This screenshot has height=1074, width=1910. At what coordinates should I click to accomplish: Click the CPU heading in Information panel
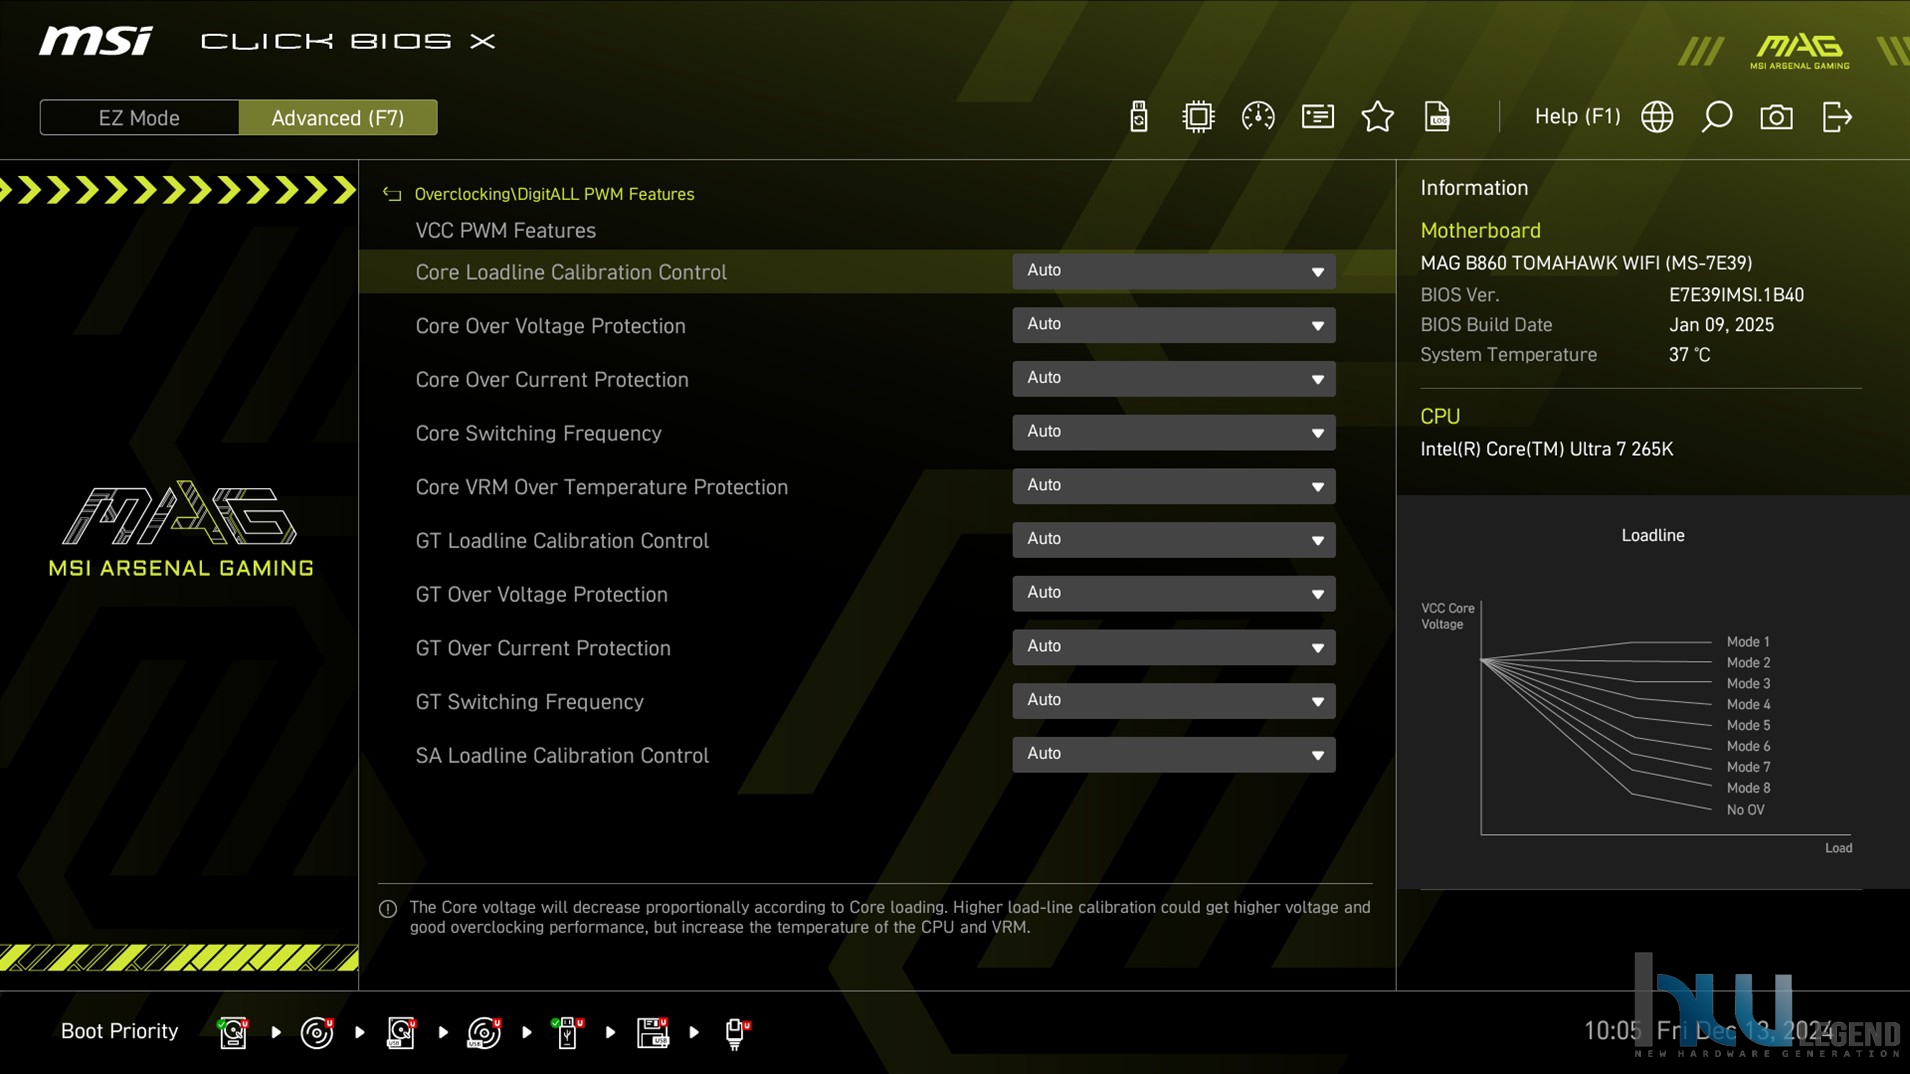[1440, 417]
